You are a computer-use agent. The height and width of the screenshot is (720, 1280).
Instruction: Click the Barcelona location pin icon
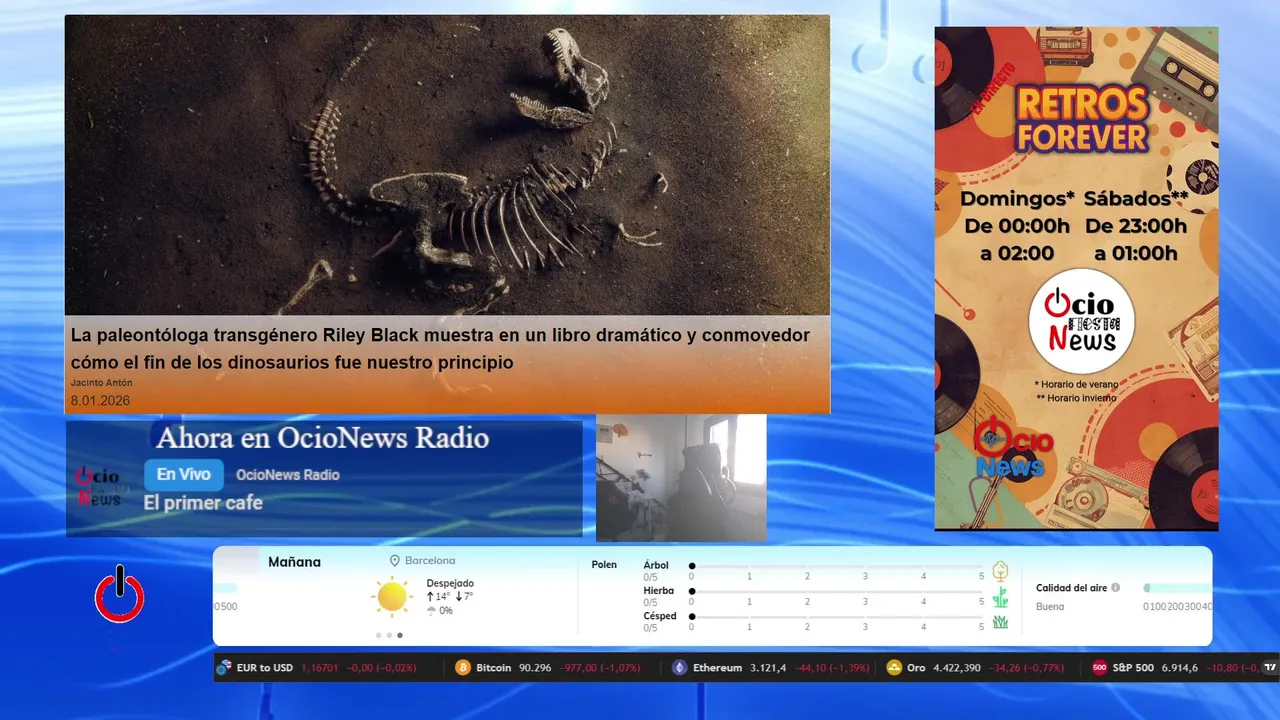[395, 561]
